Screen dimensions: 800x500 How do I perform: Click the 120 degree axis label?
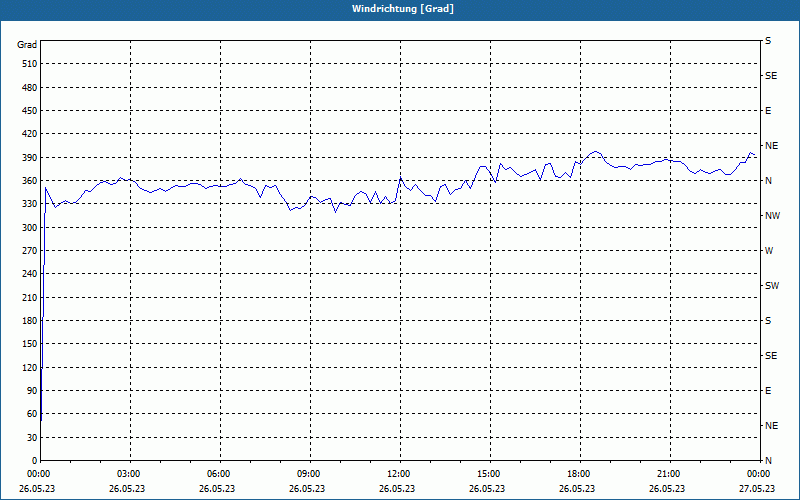[30, 367]
